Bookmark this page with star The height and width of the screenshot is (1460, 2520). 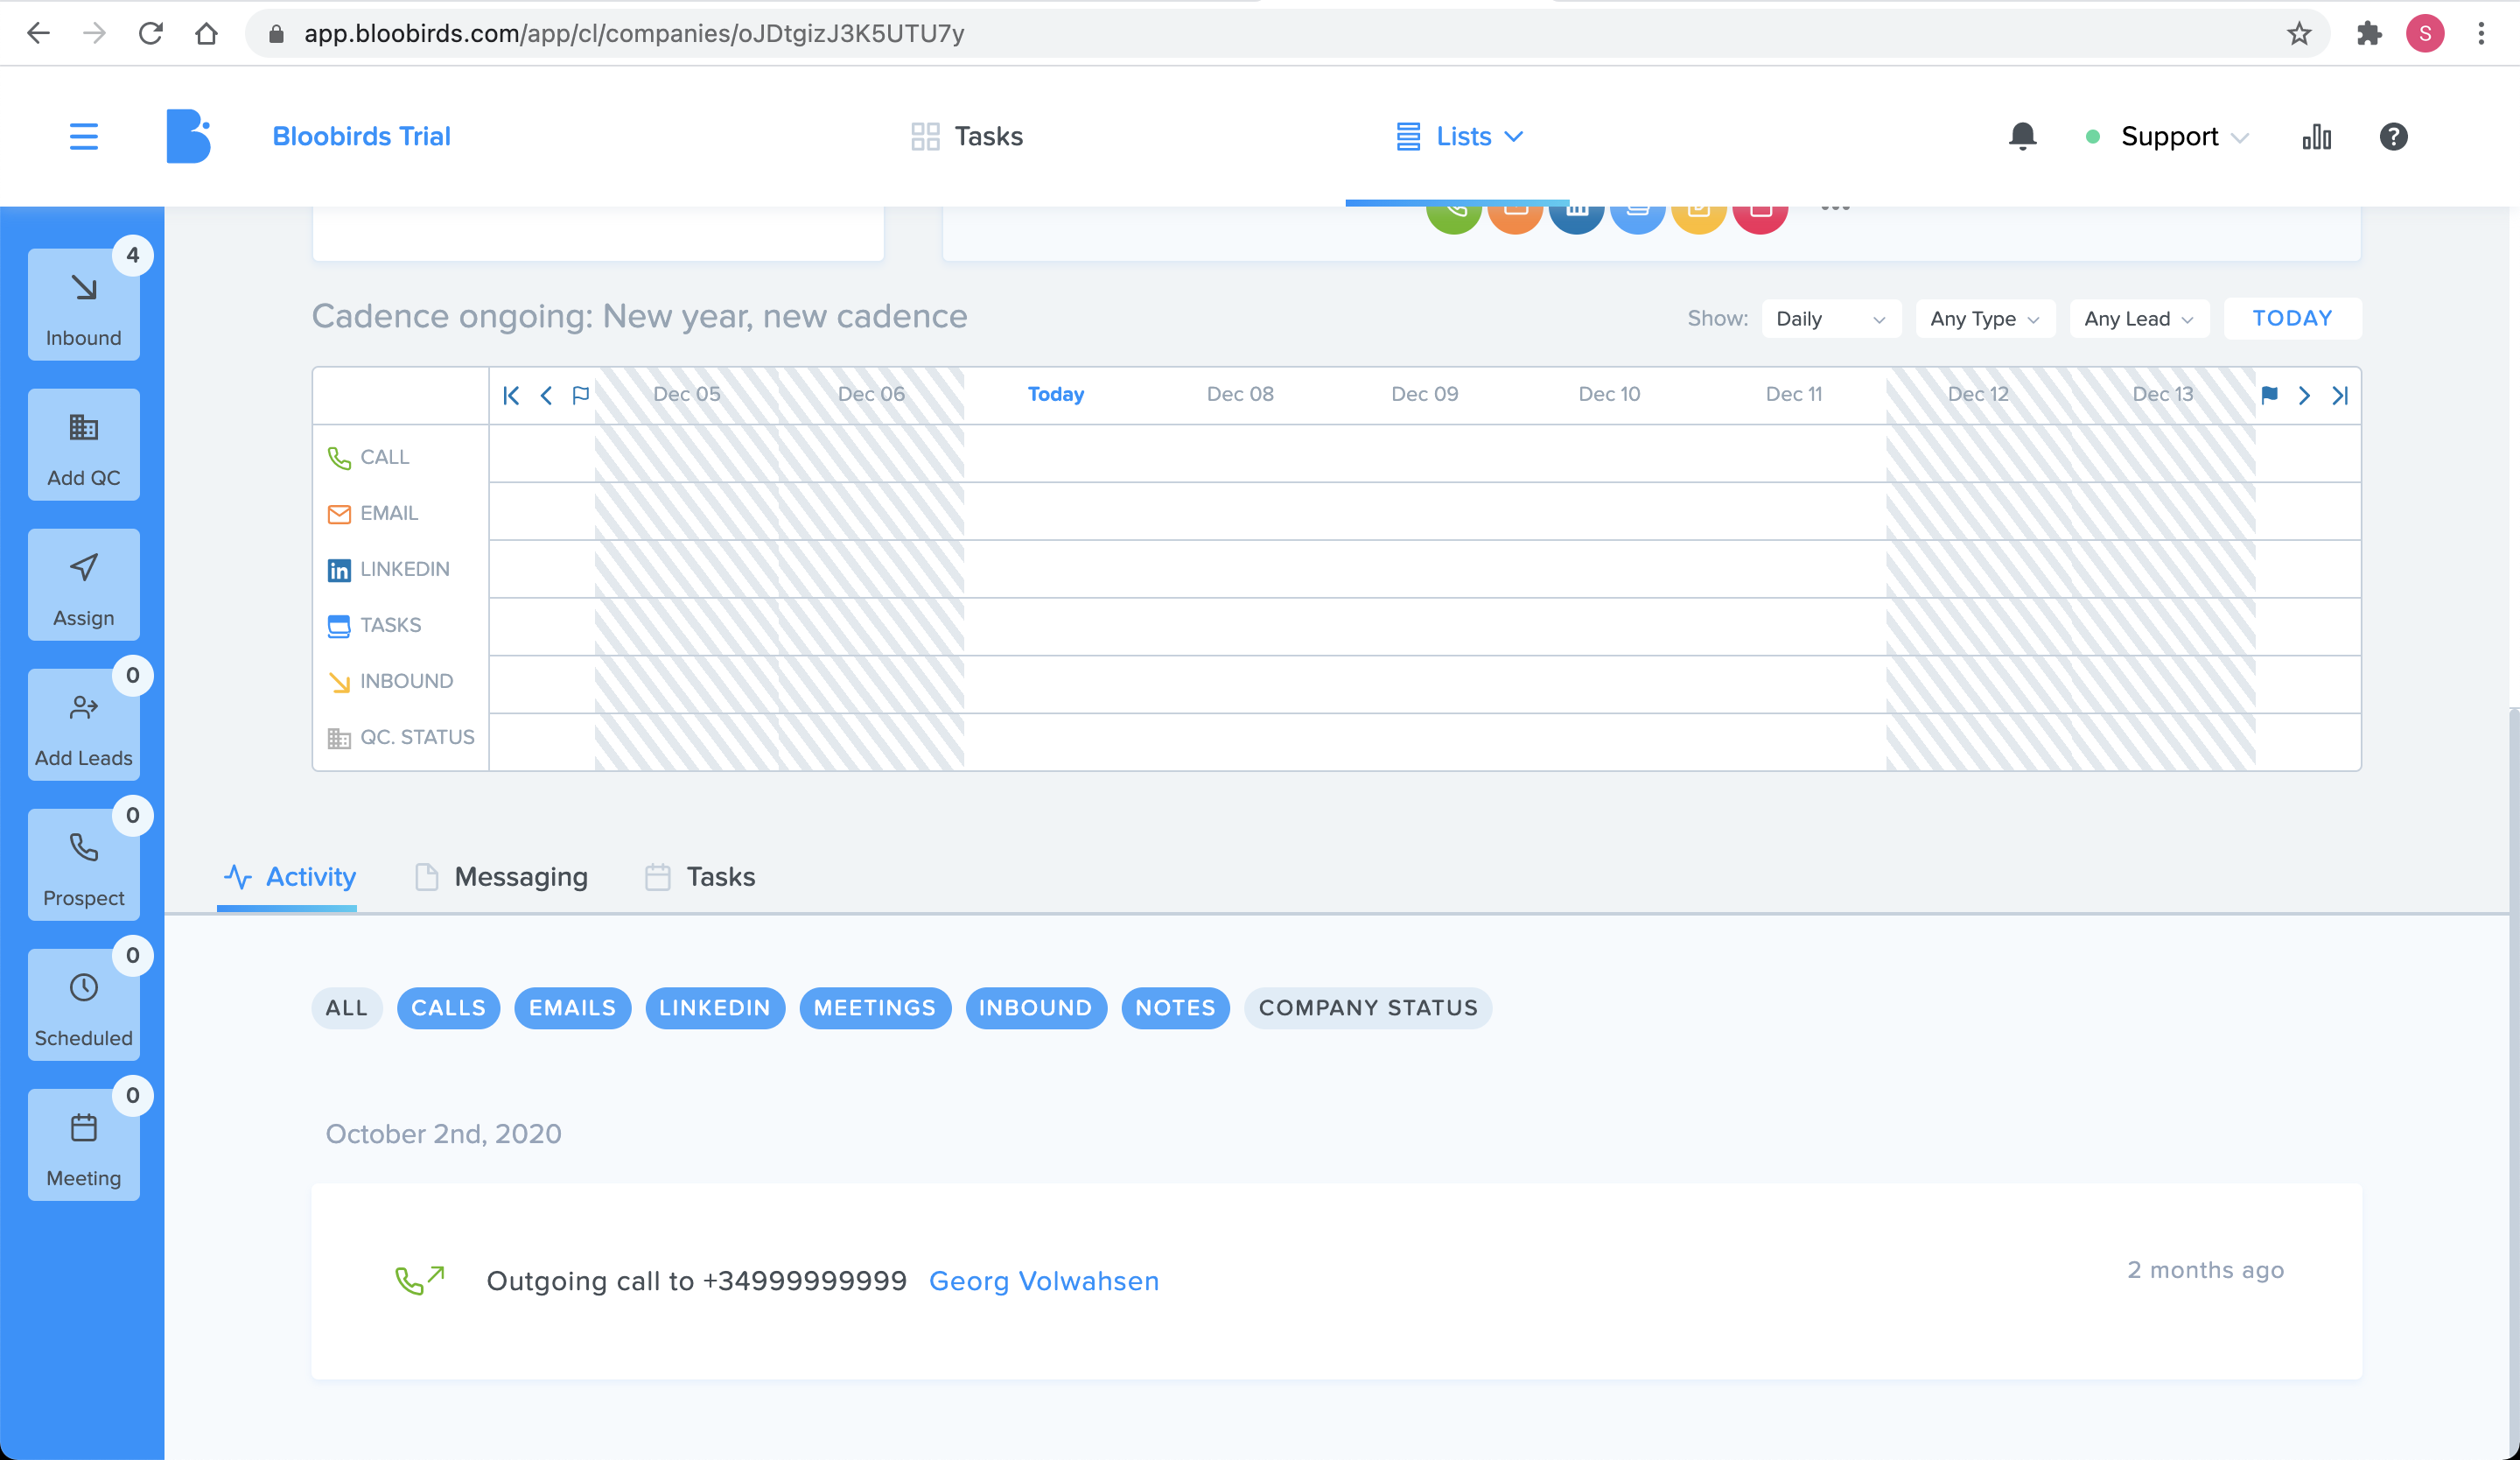(2299, 33)
